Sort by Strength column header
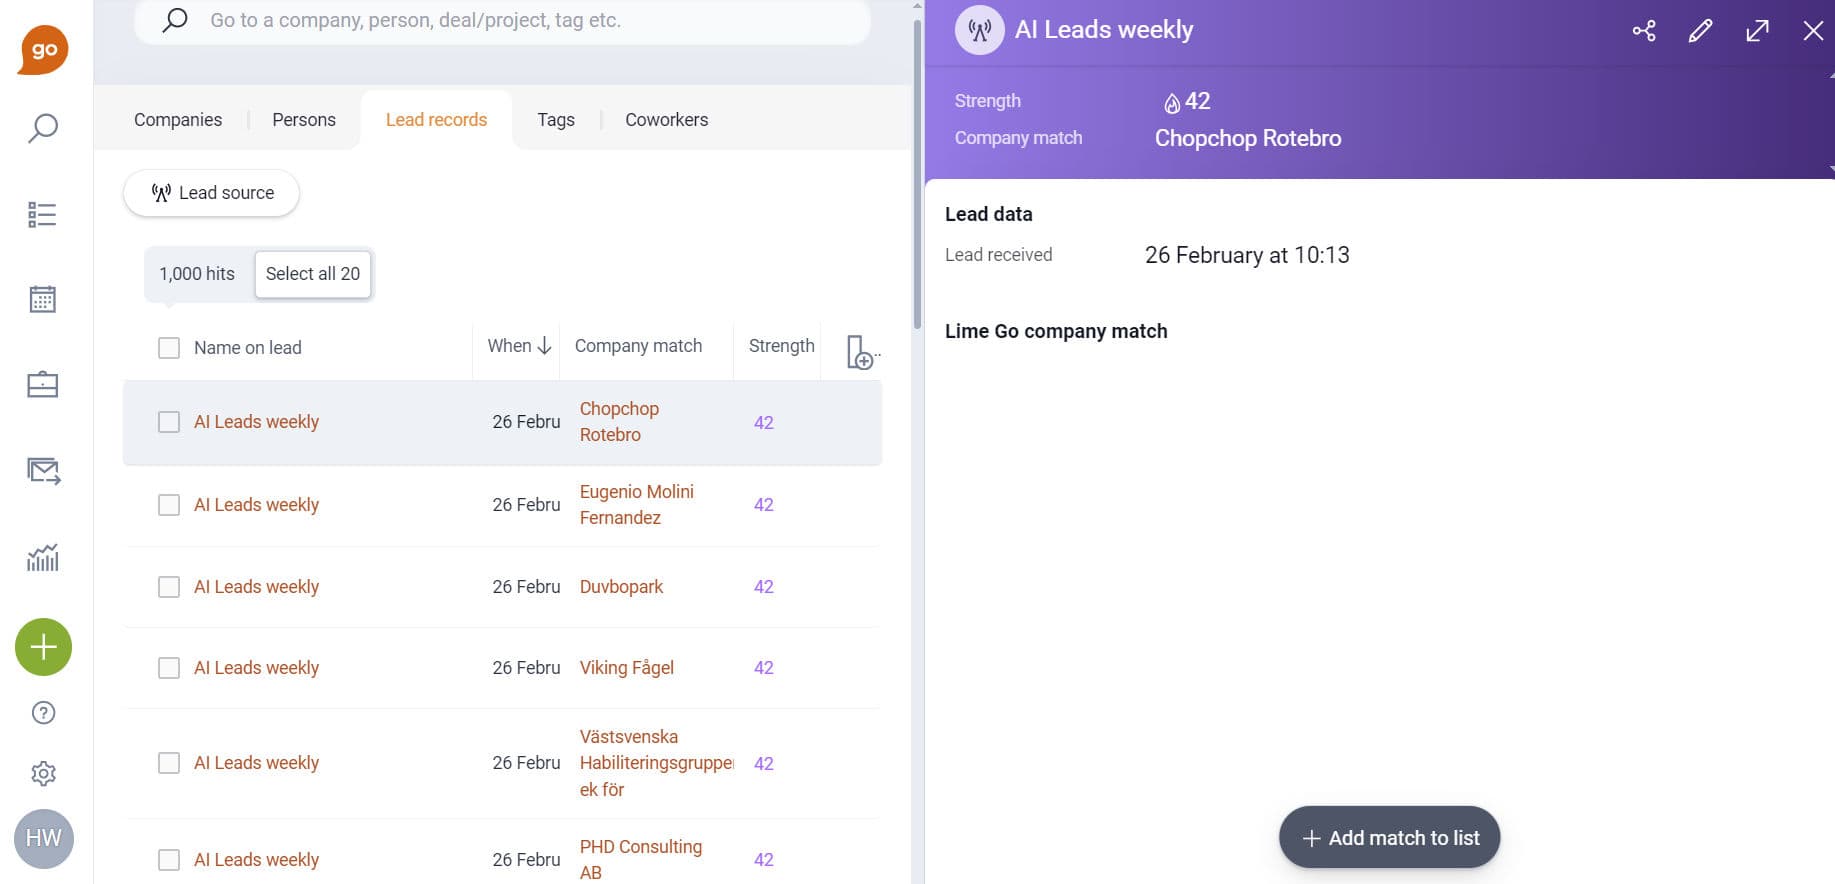 pyautogui.click(x=781, y=346)
